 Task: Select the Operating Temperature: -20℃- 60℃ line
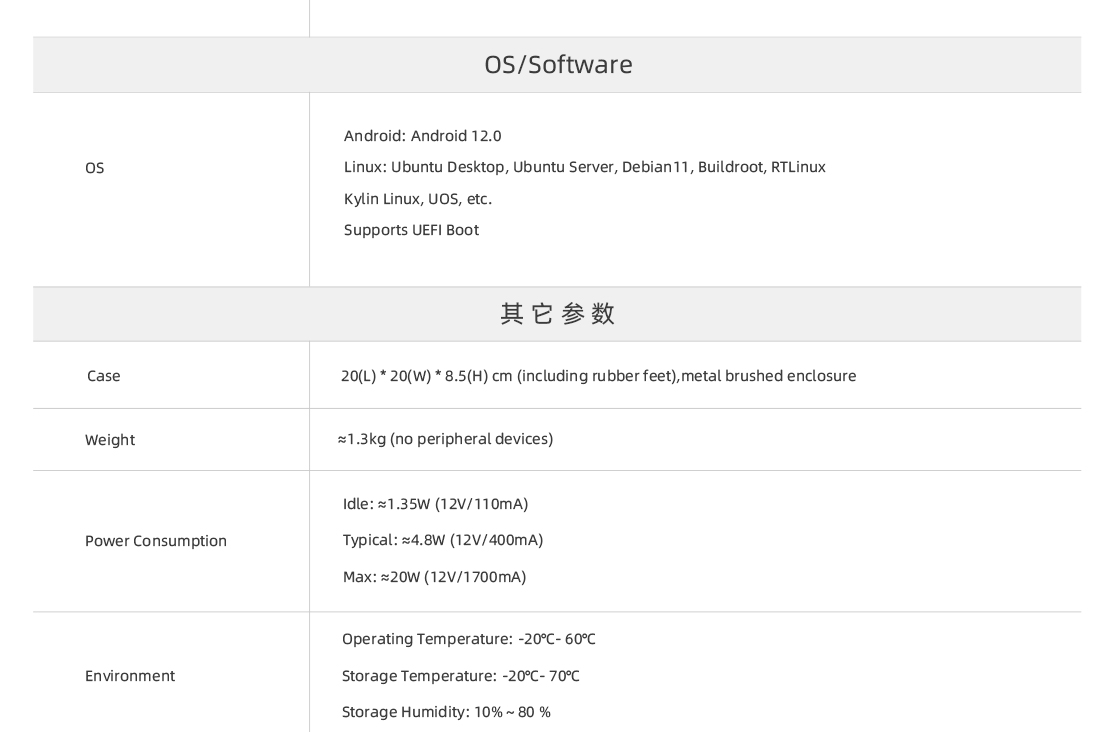tap(468, 639)
